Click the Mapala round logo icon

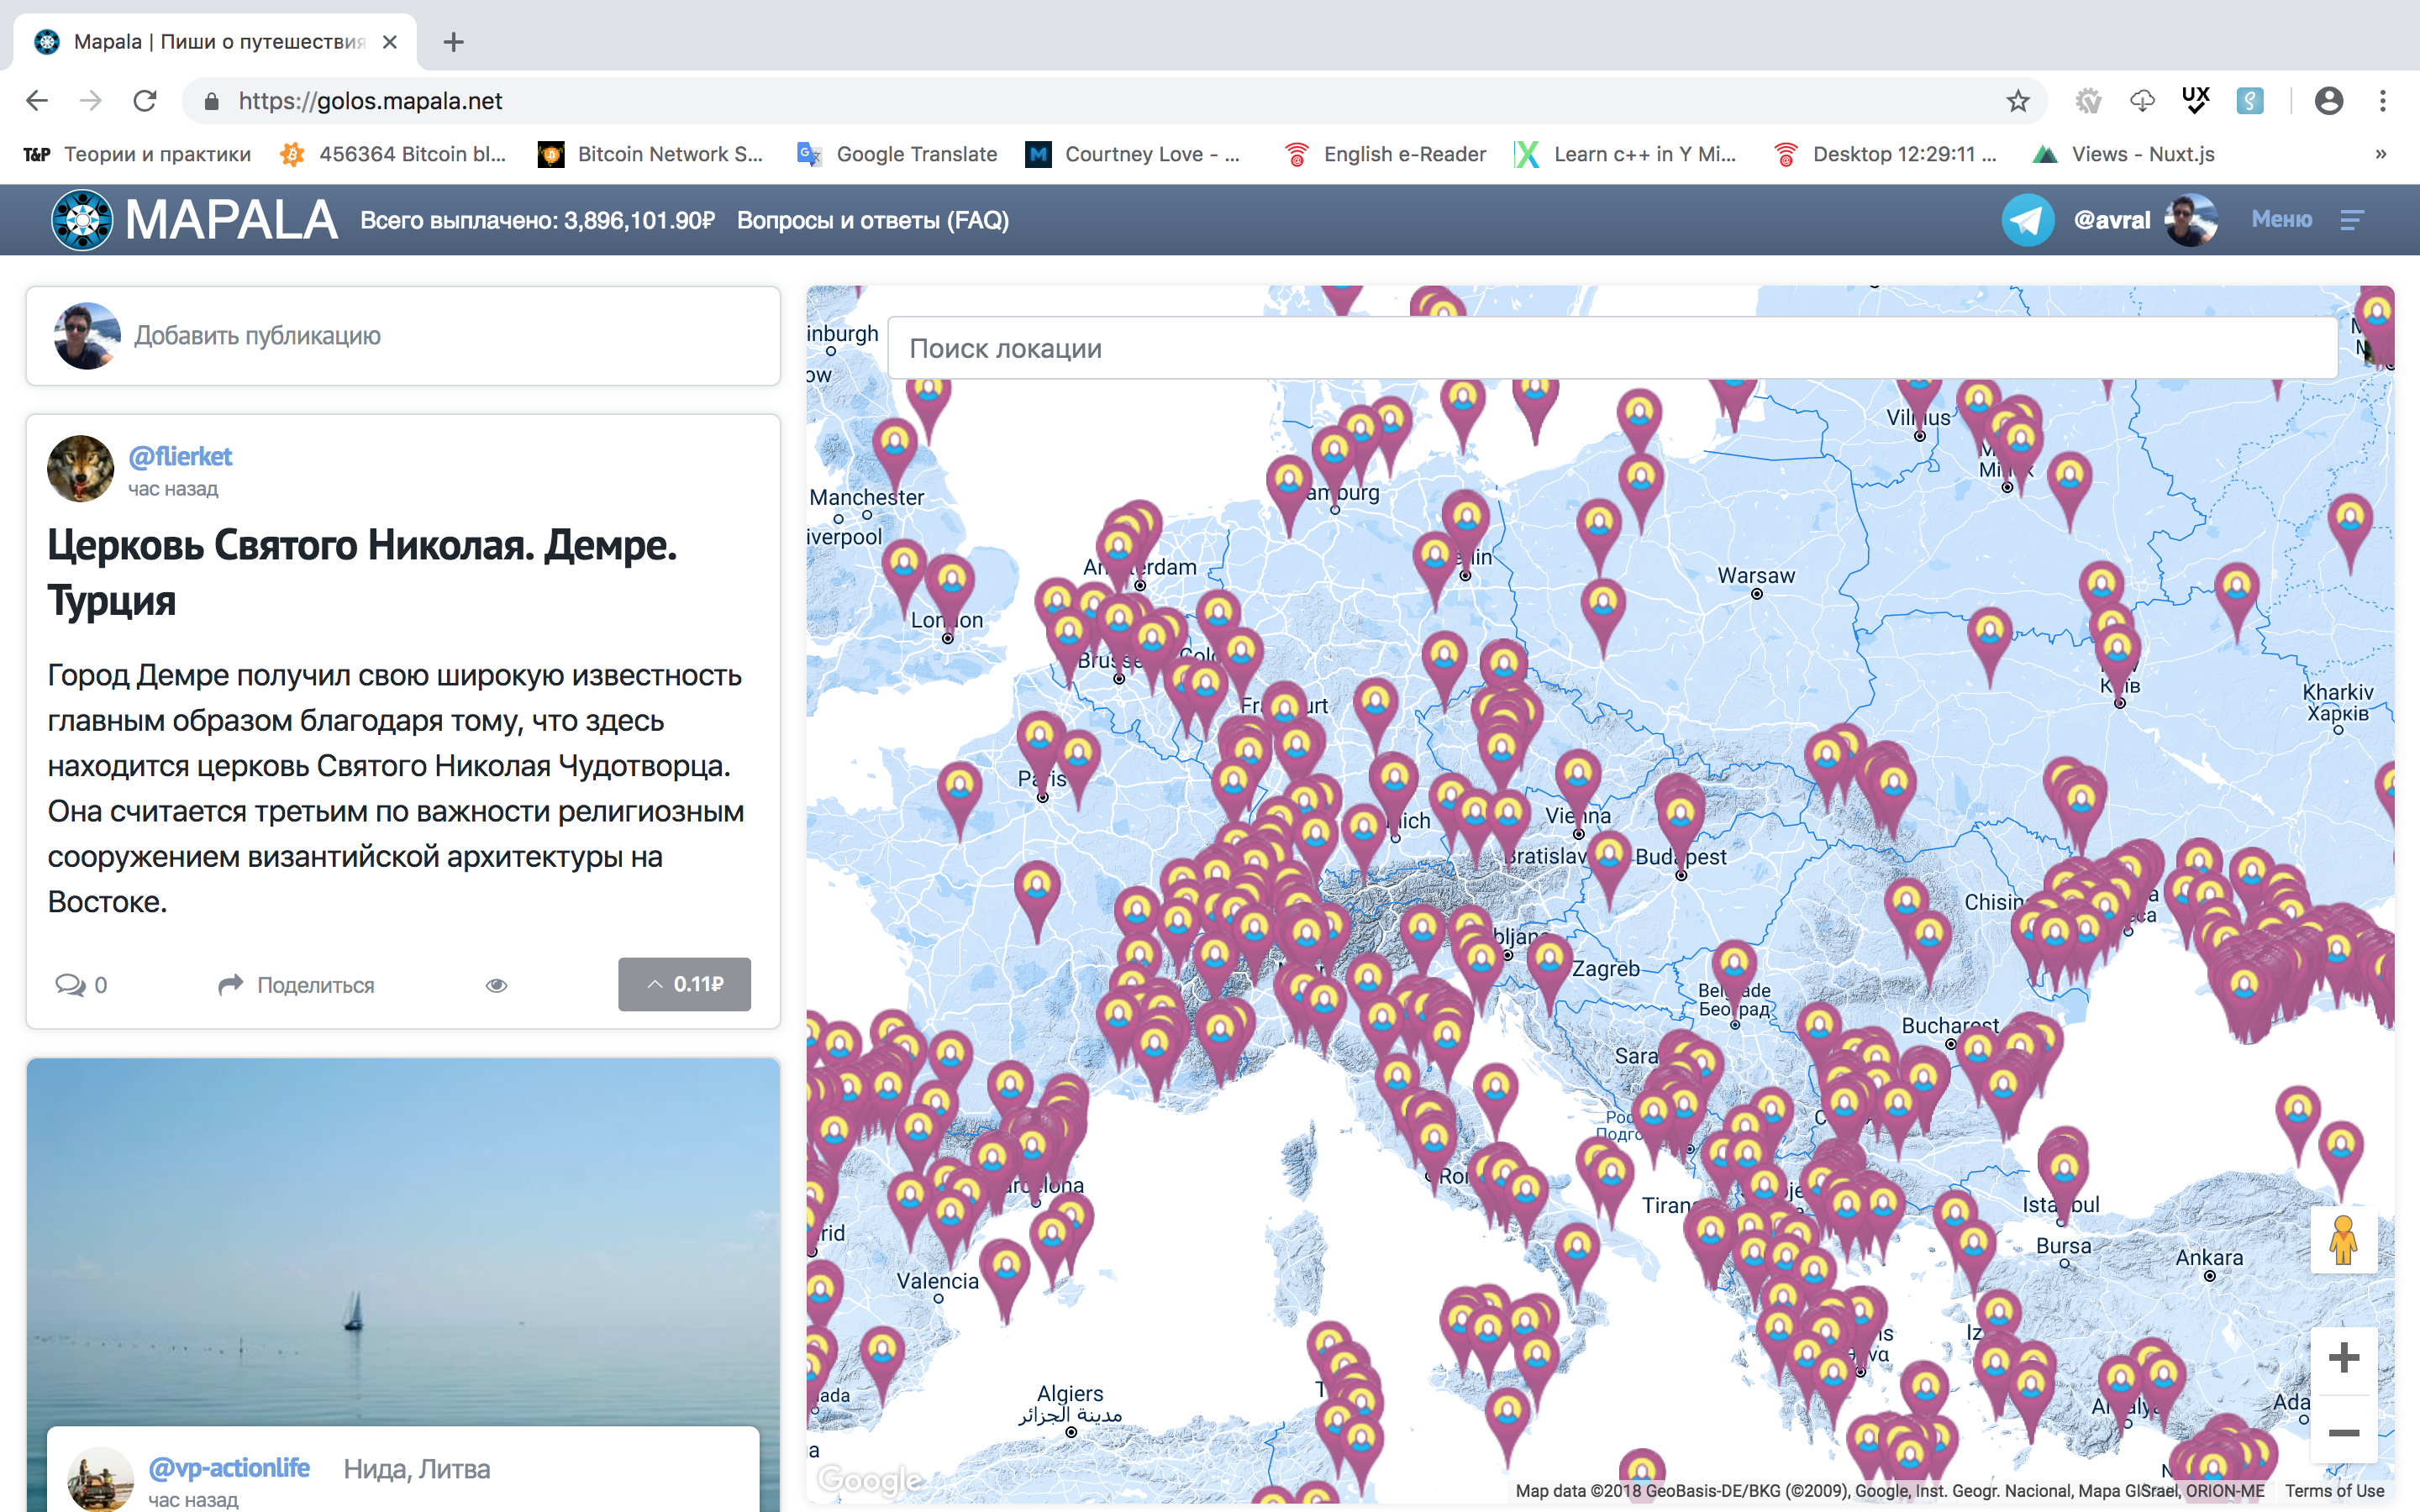coord(82,220)
